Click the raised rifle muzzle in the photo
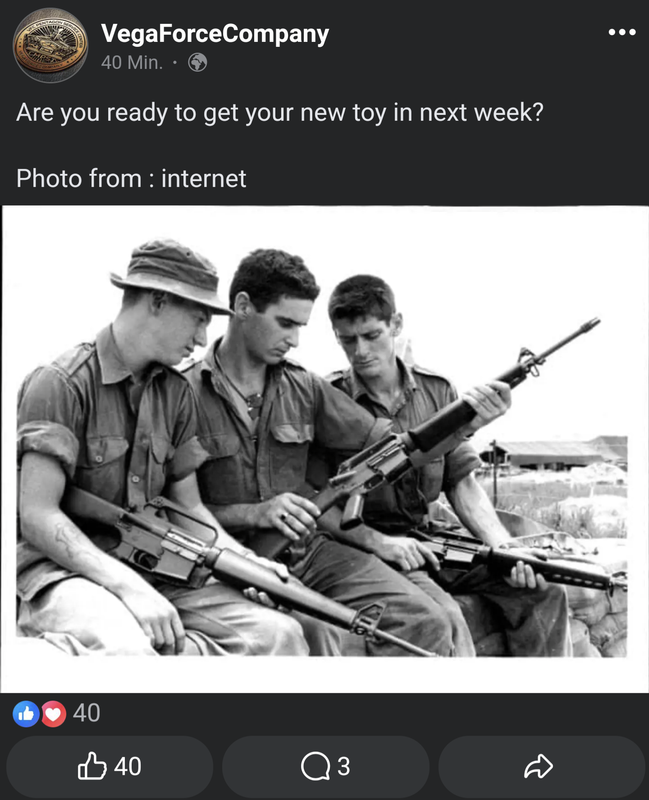 point(591,324)
